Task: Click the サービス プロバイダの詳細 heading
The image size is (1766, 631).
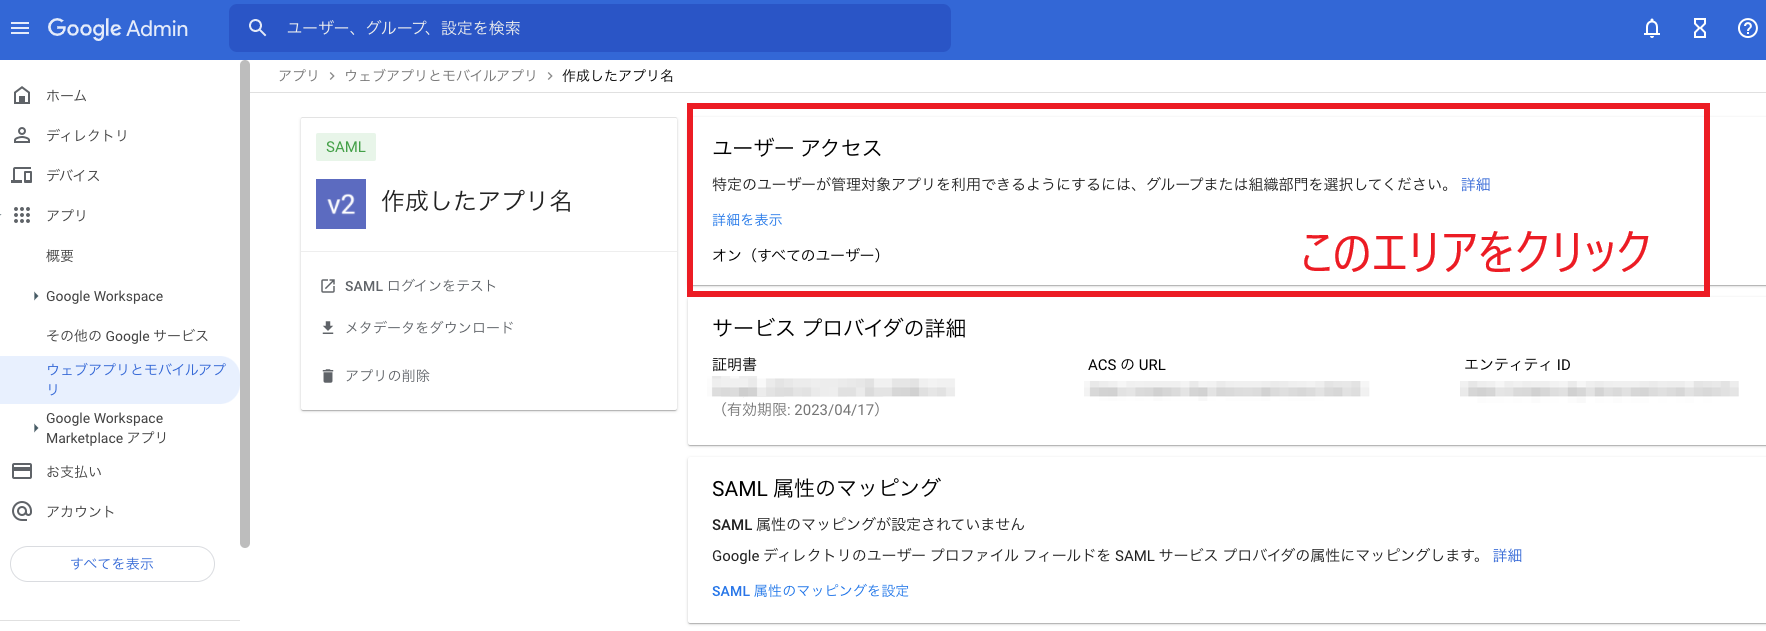Action: coord(839,328)
